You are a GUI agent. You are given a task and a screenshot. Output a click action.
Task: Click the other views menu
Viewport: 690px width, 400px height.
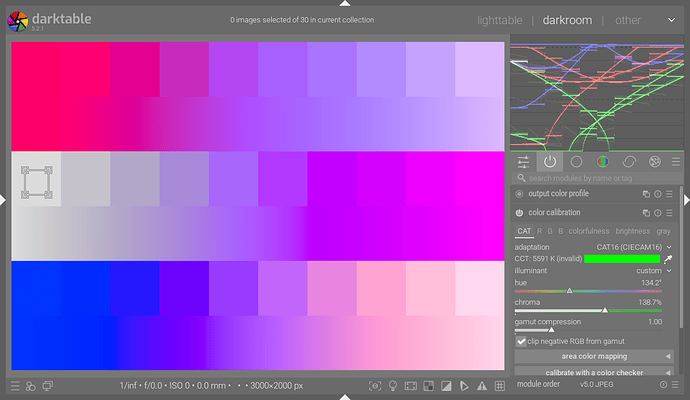coord(628,19)
